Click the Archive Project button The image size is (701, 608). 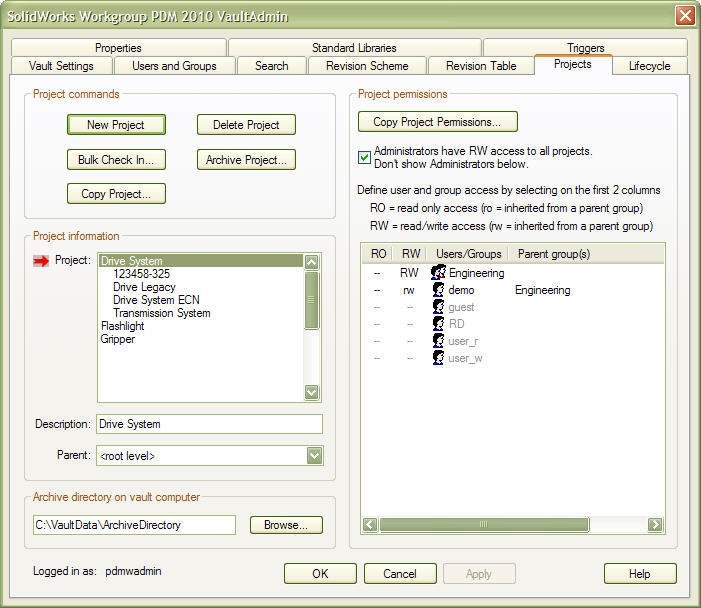[x=246, y=159]
